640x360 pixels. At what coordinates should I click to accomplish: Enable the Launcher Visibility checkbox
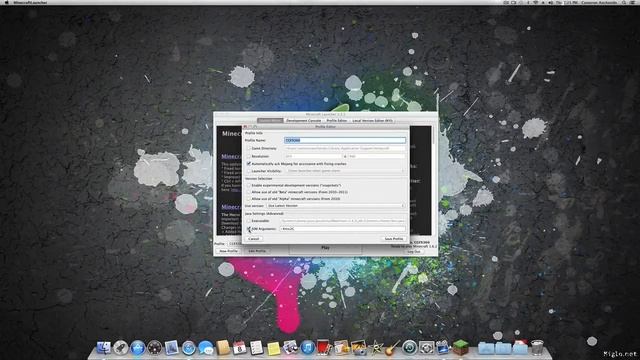[249, 171]
